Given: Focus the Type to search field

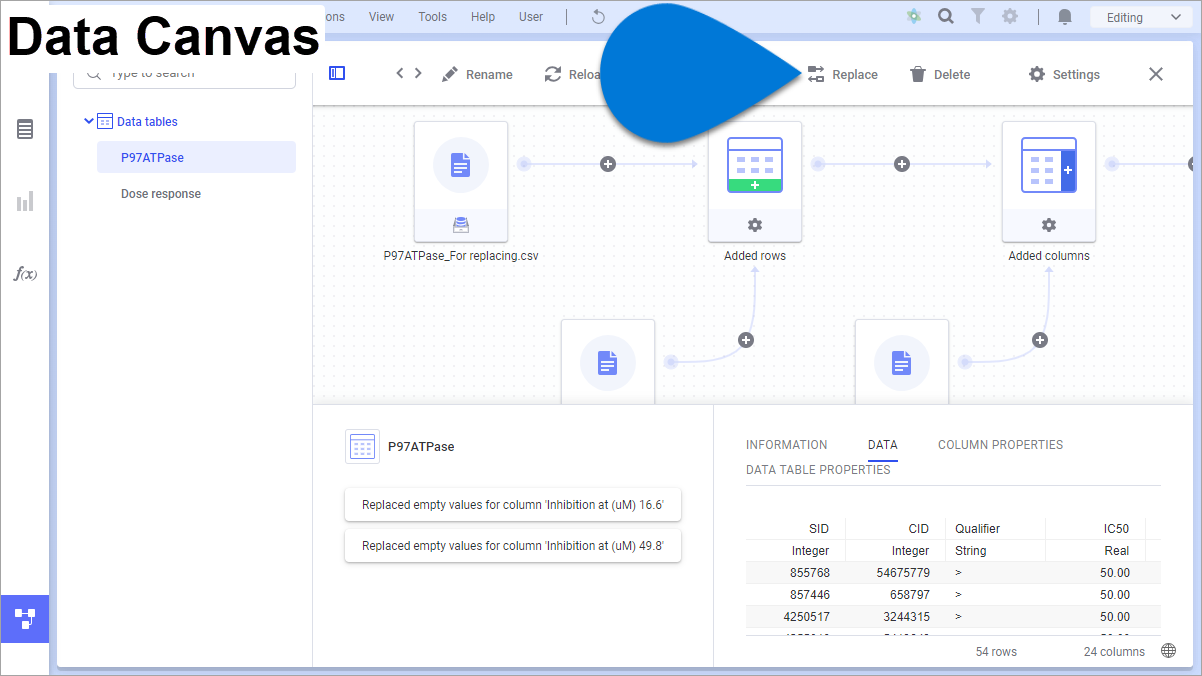Looking at the screenshot, I should click(185, 75).
